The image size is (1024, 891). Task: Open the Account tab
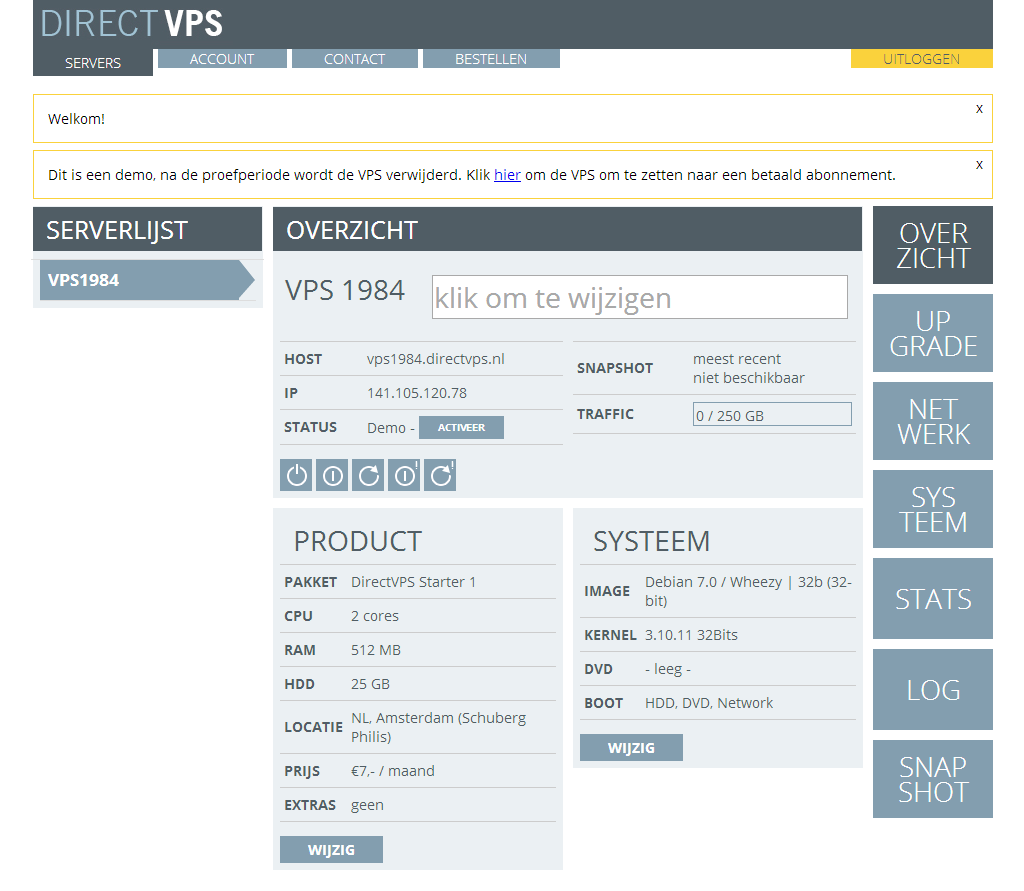222,59
